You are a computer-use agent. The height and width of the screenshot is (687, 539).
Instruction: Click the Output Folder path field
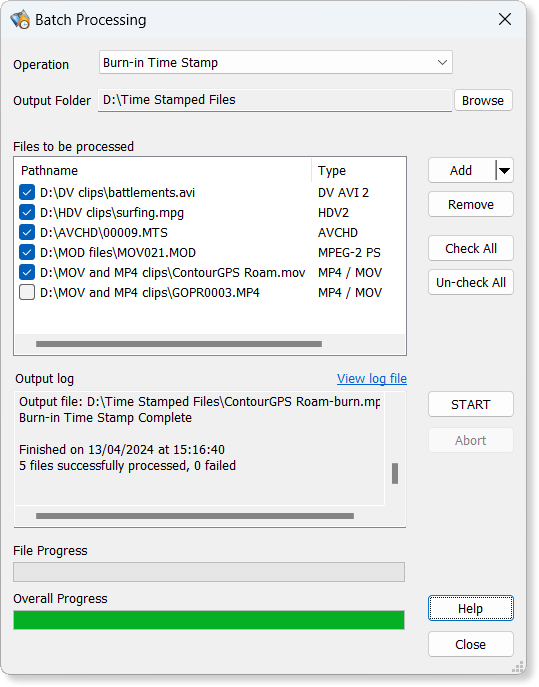click(275, 100)
